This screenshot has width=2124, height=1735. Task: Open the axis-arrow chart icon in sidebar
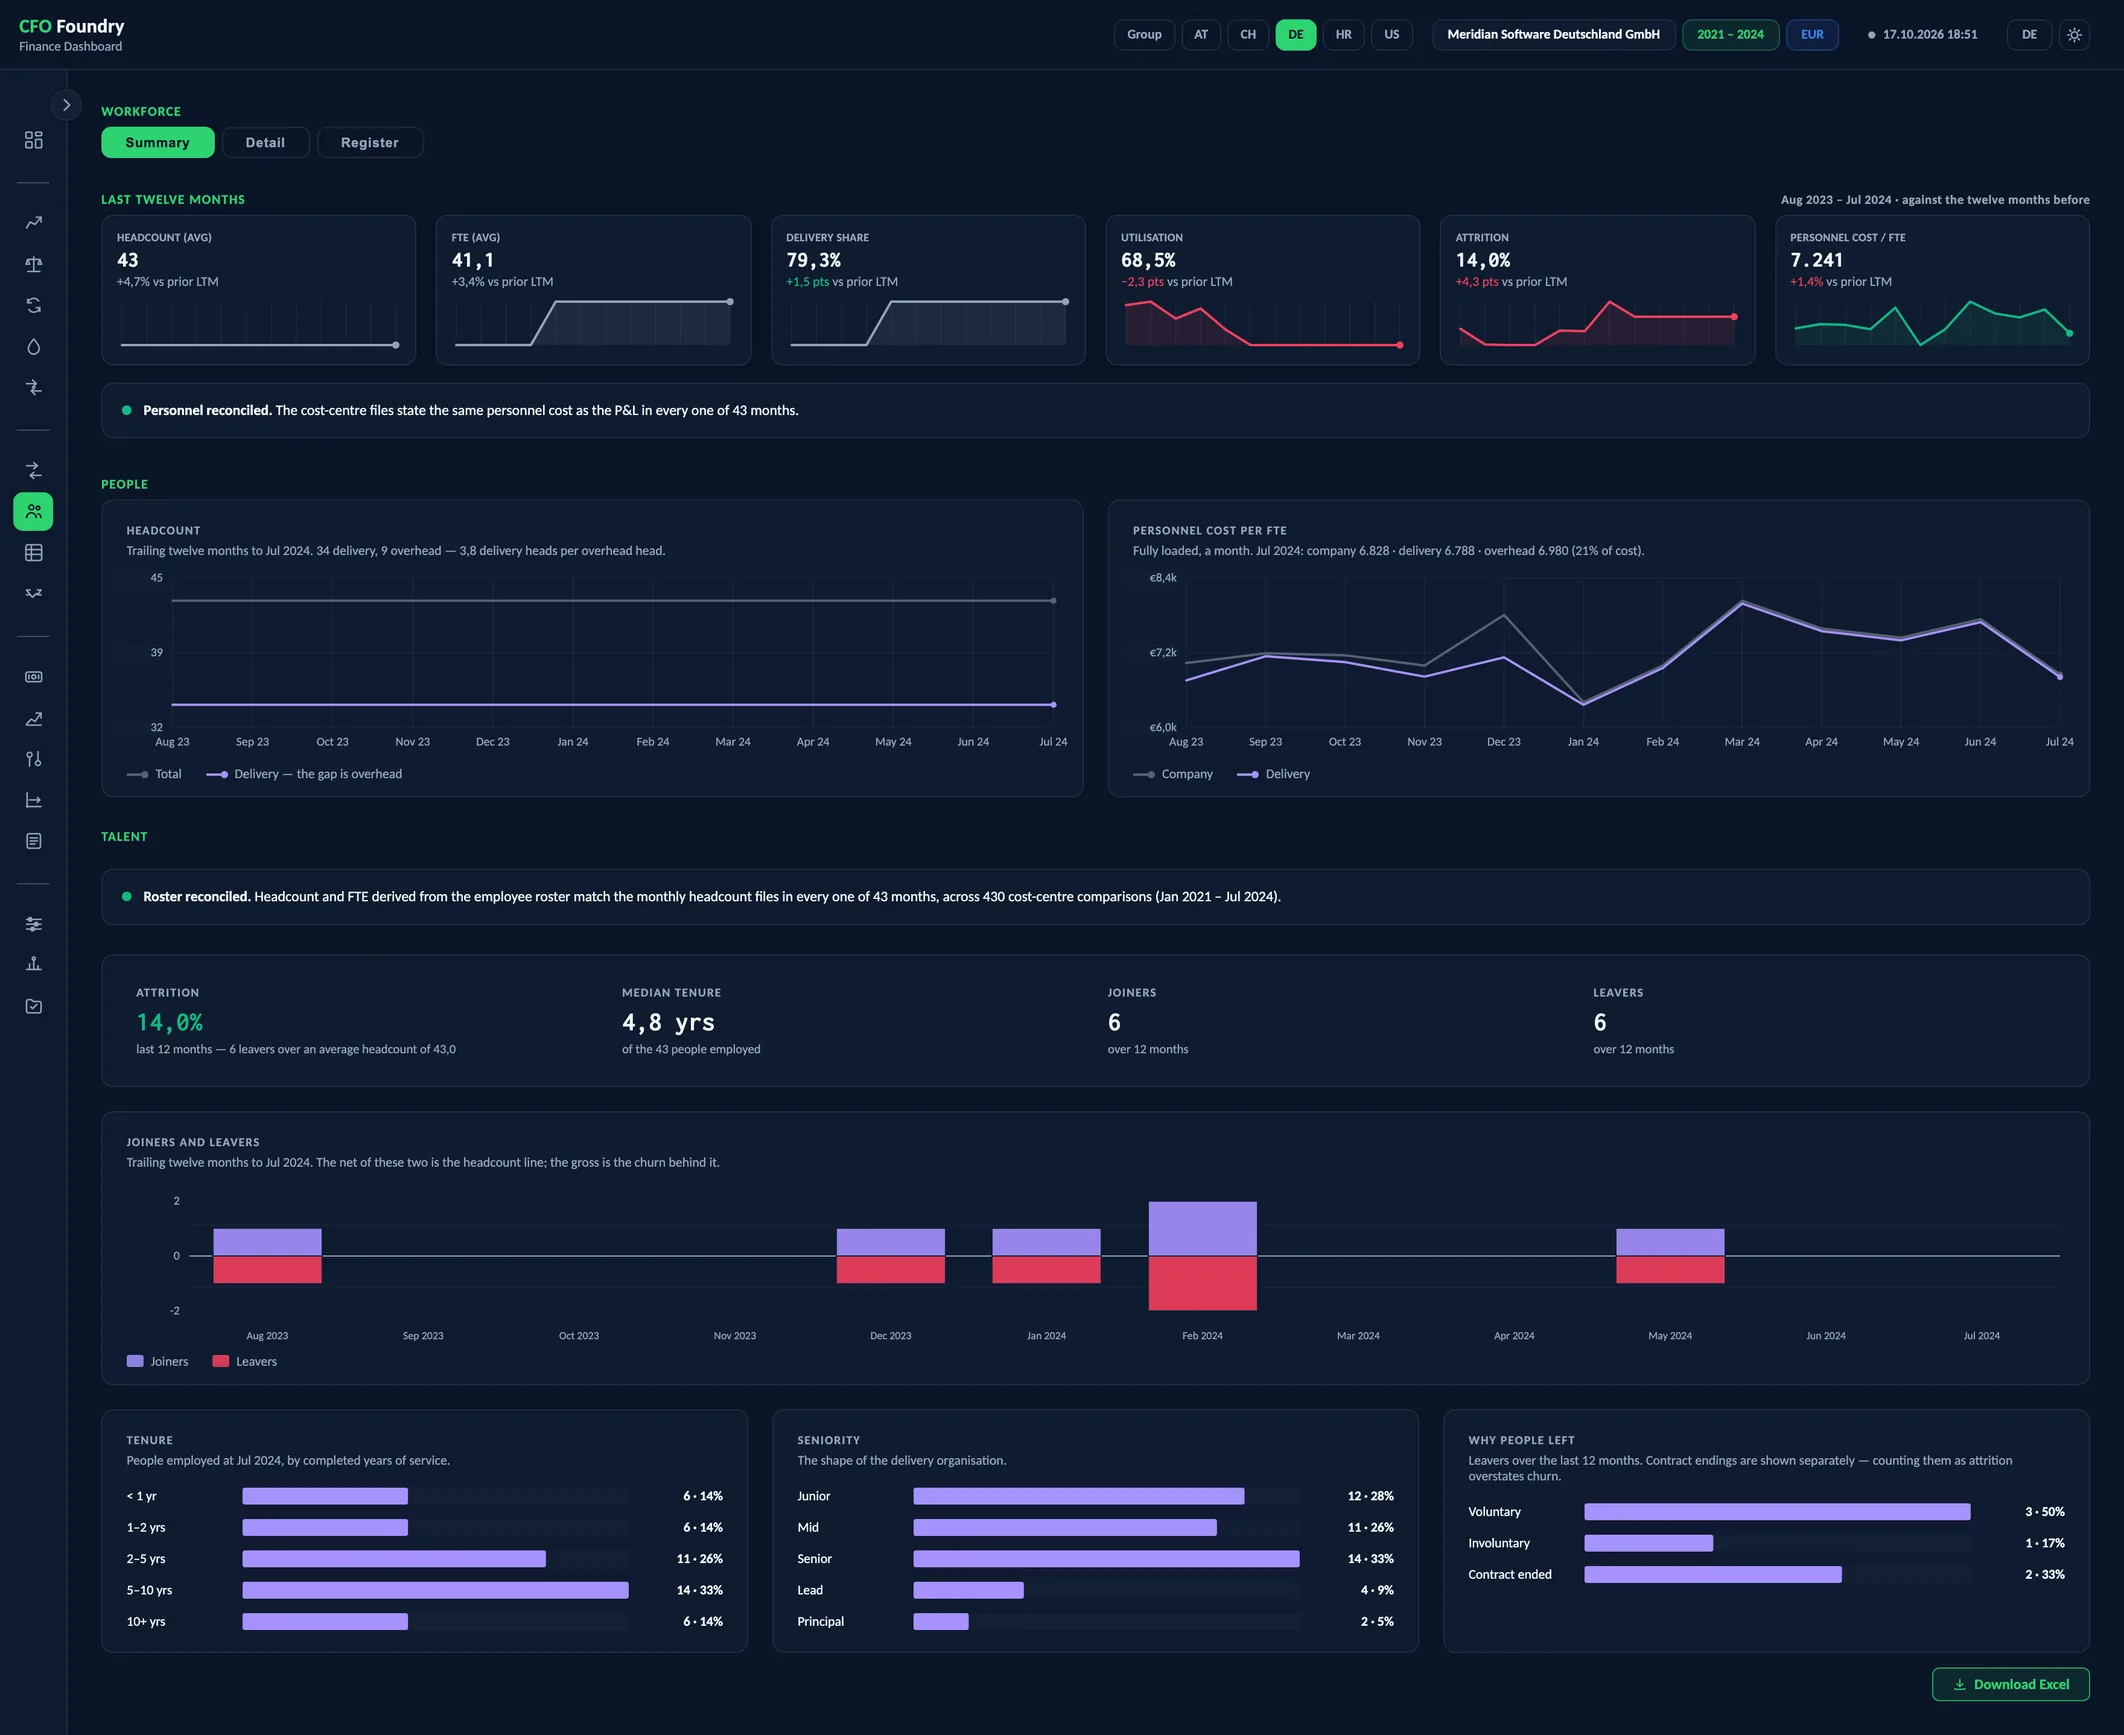[34, 800]
